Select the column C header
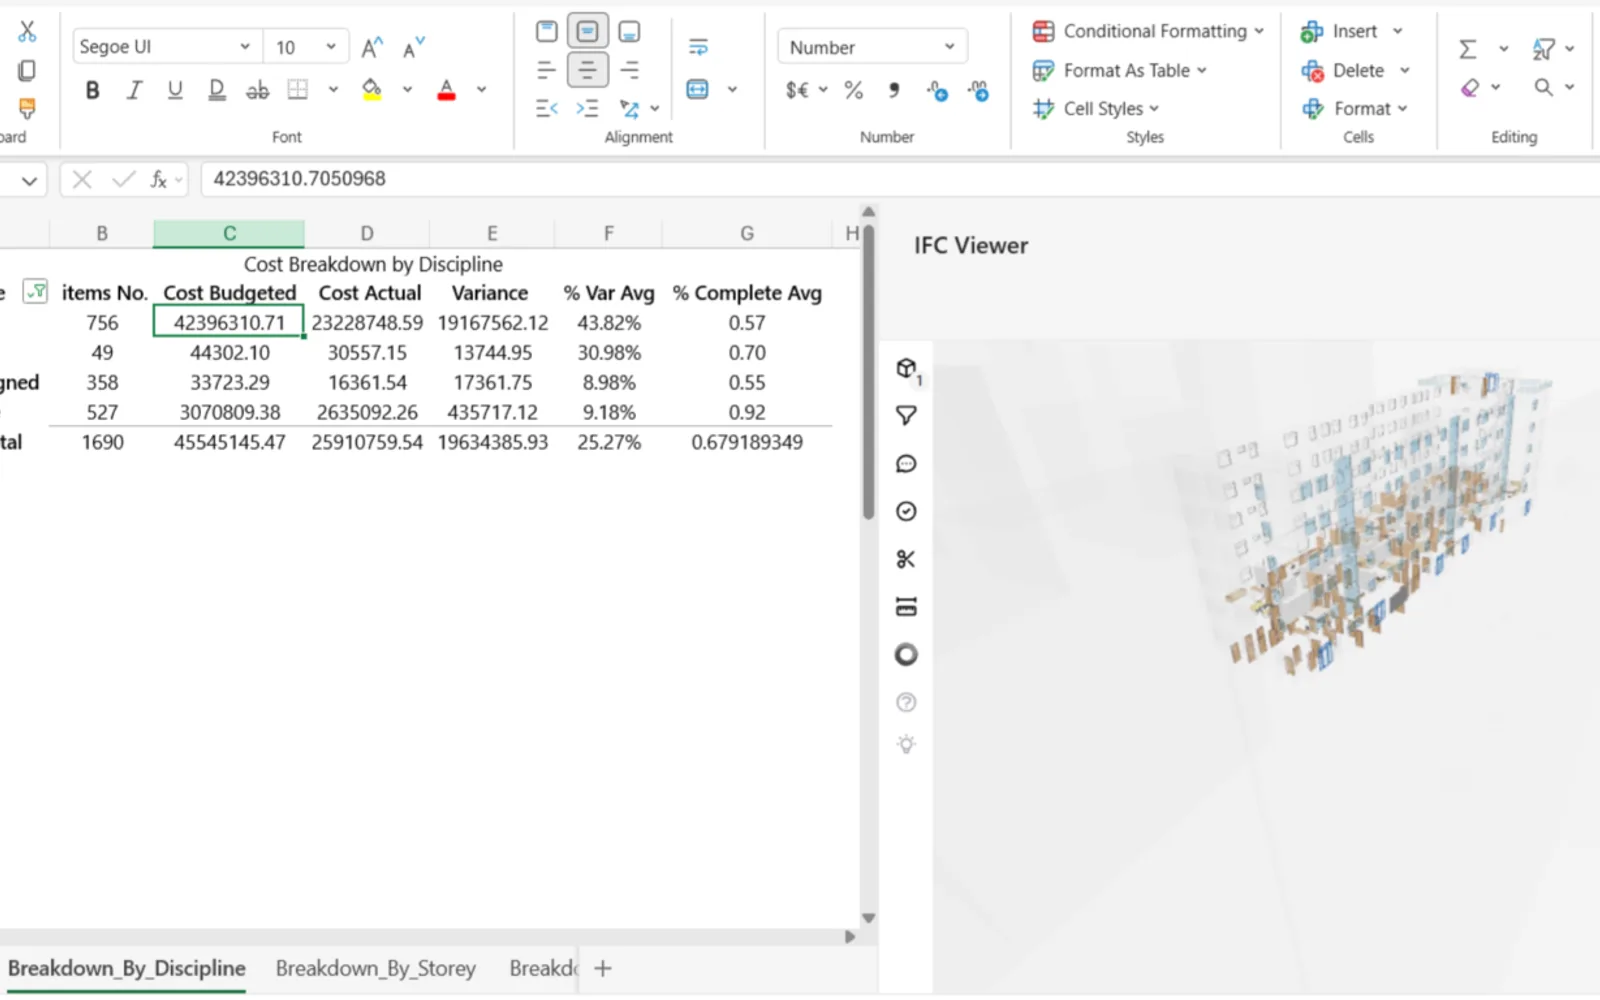Image resolution: width=1600 pixels, height=1000 pixels. 229,233
